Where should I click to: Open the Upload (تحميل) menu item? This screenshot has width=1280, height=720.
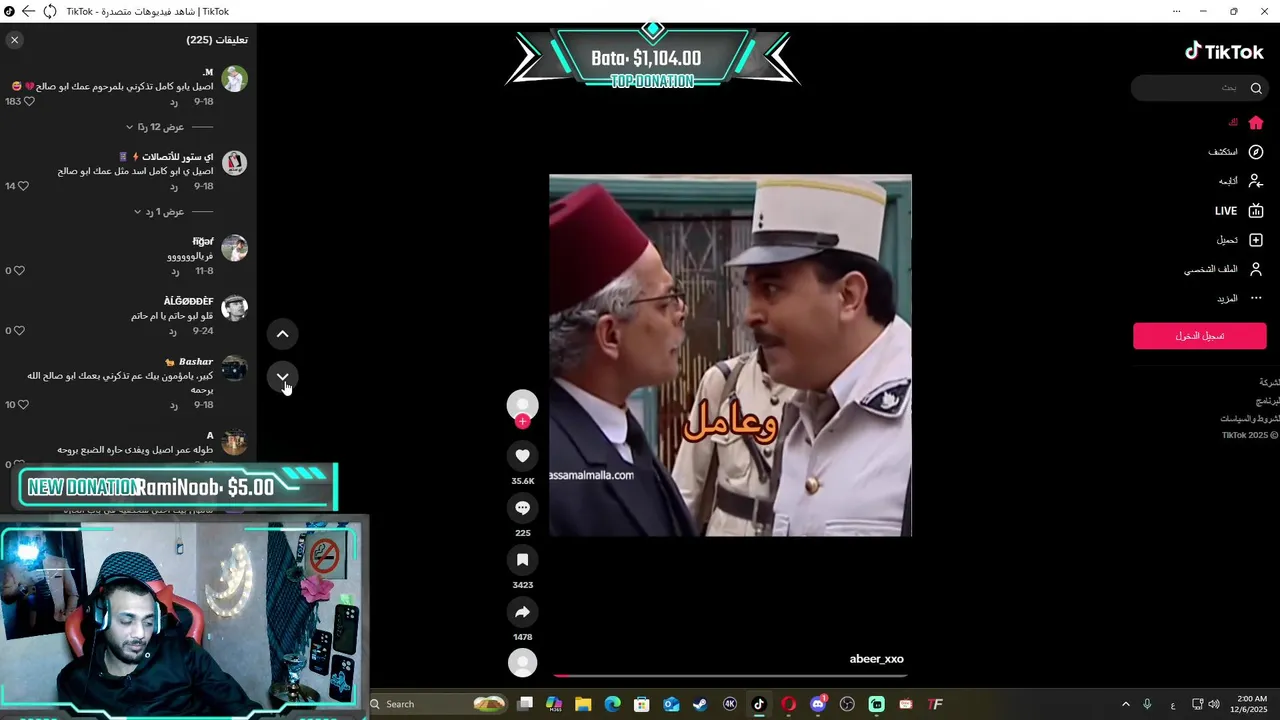click(1239, 240)
